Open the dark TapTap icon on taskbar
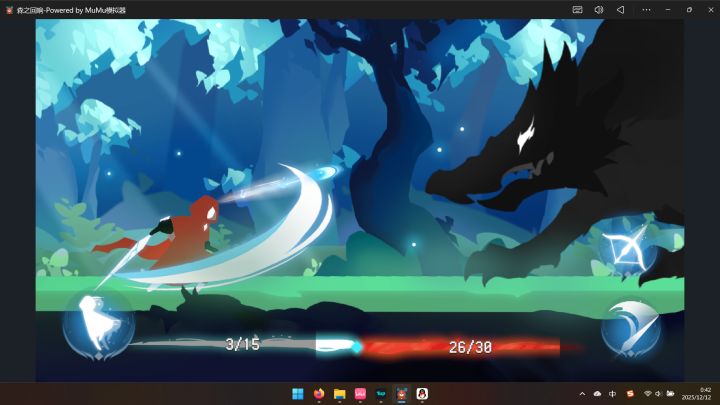720x405 pixels. pos(381,394)
